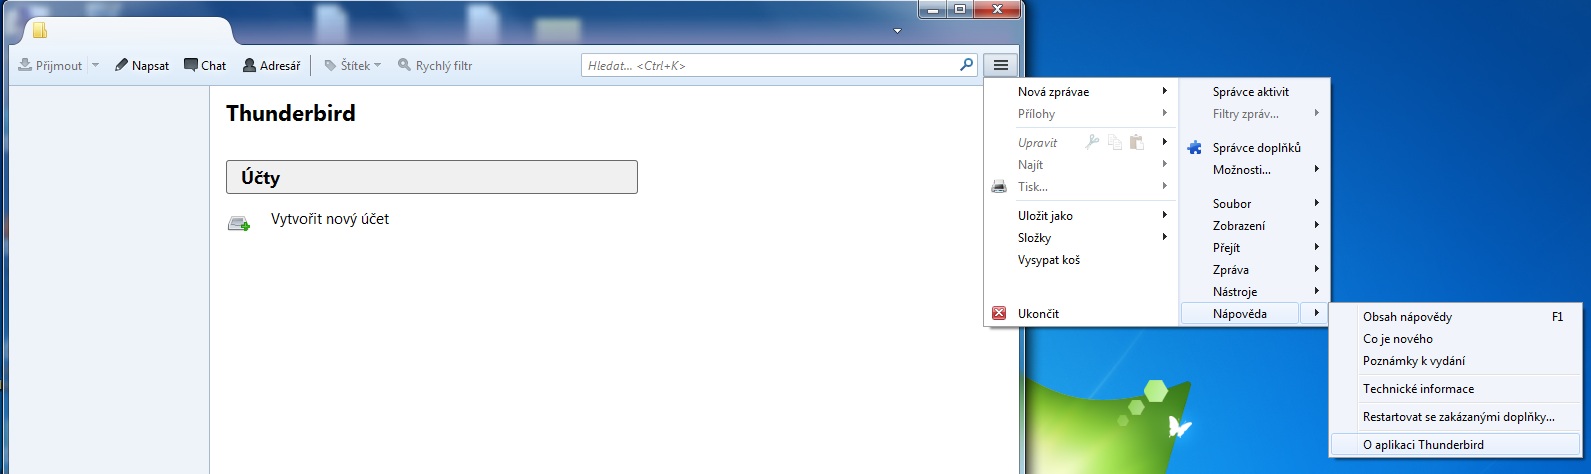Click the puzzle piece add-ons icon
1591x474 pixels.
pyautogui.click(x=1194, y=147)
